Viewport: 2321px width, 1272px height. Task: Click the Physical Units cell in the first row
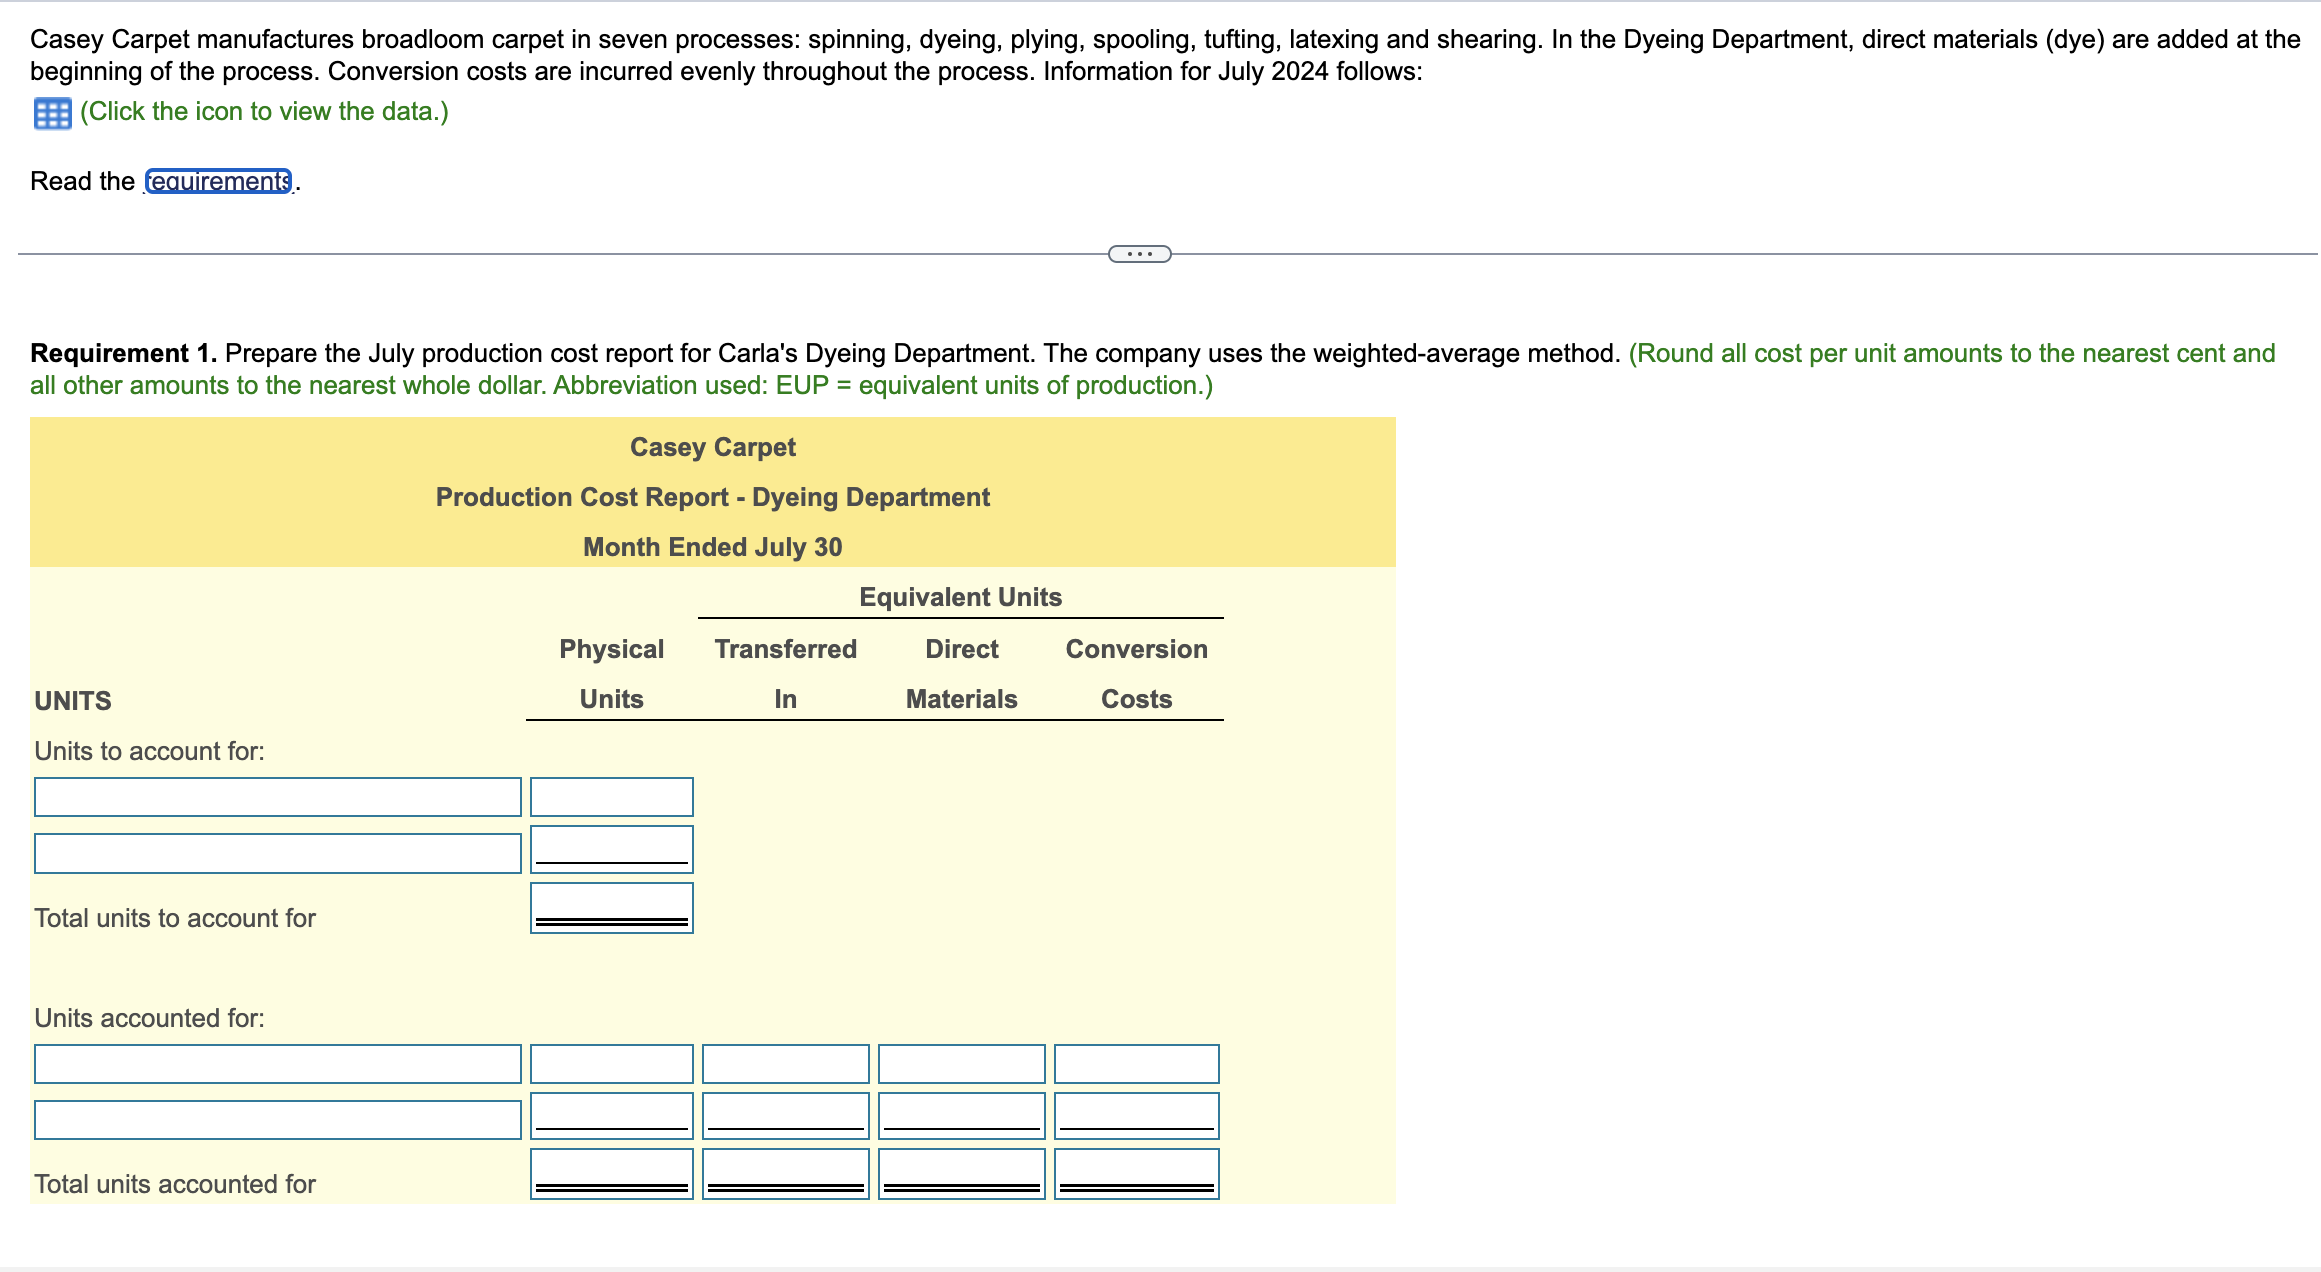(x=611, y=796)
